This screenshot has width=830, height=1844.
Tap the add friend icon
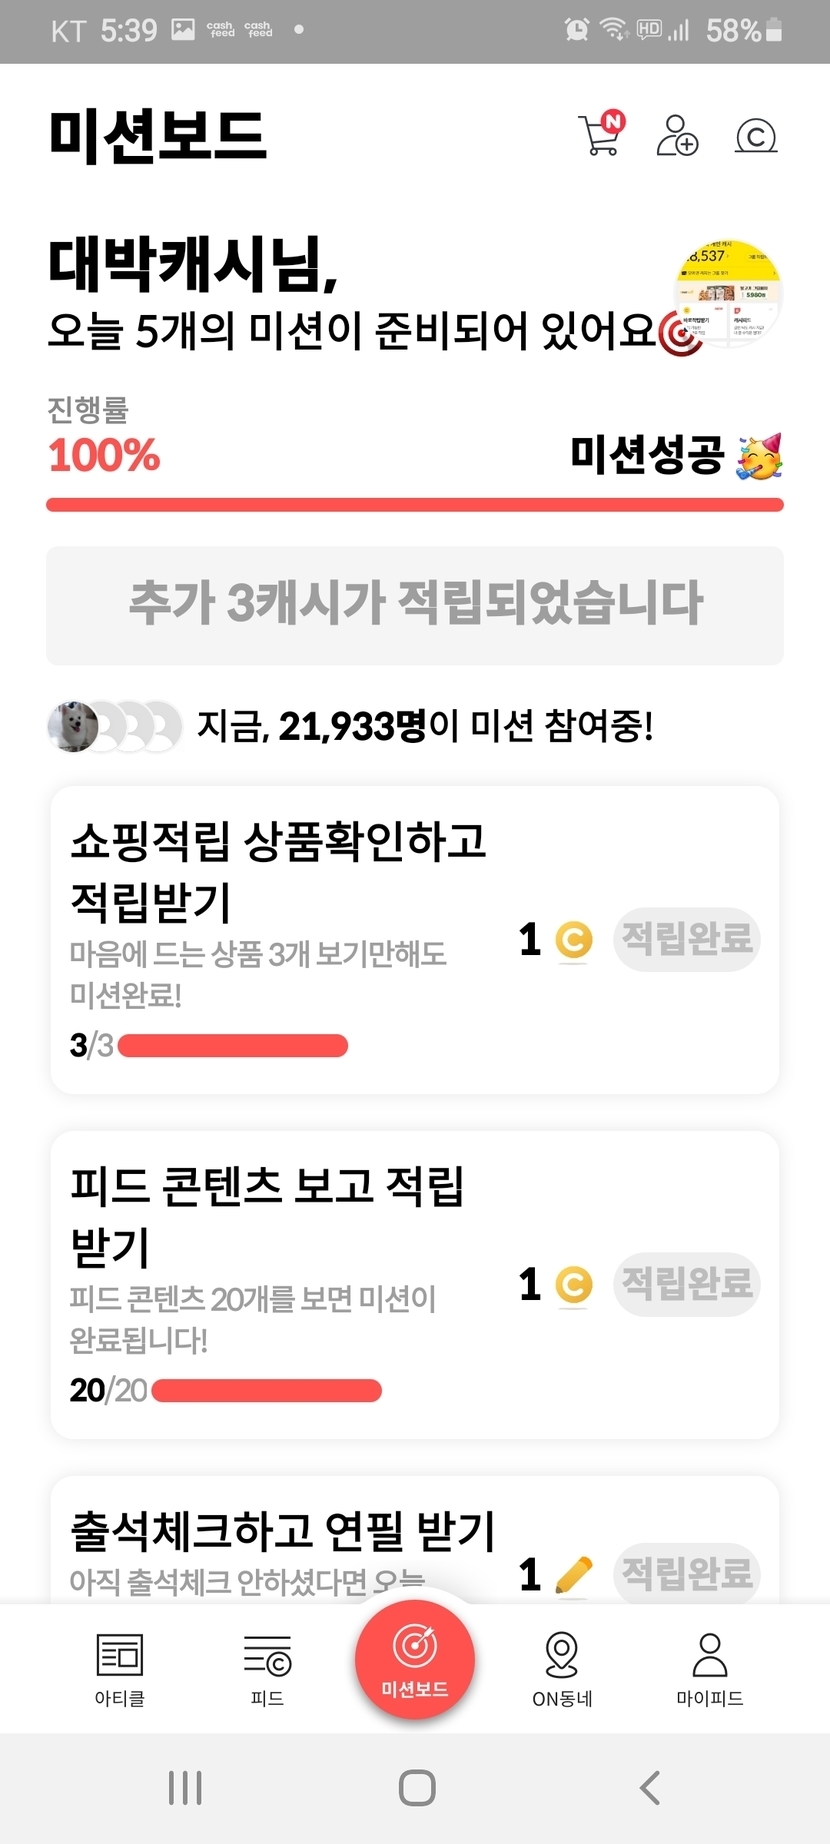click(x=677, y=135)
